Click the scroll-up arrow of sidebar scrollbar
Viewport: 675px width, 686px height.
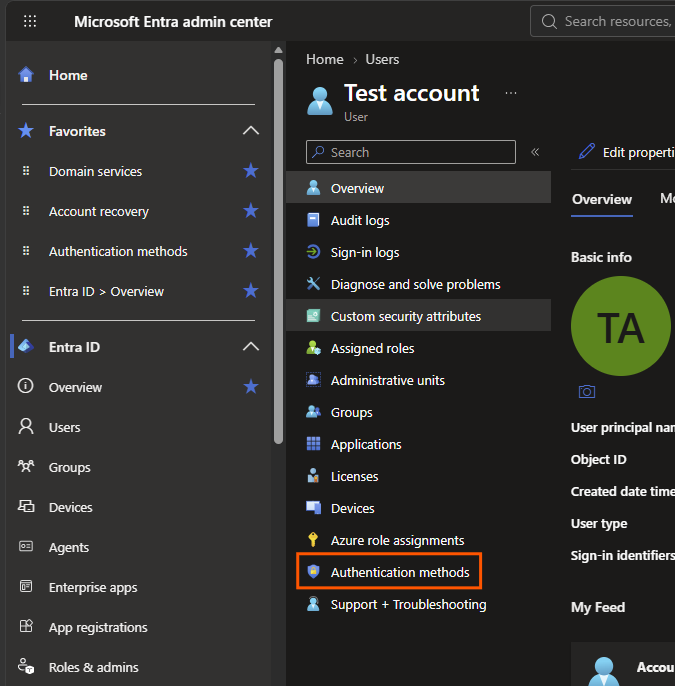(278, 50)
